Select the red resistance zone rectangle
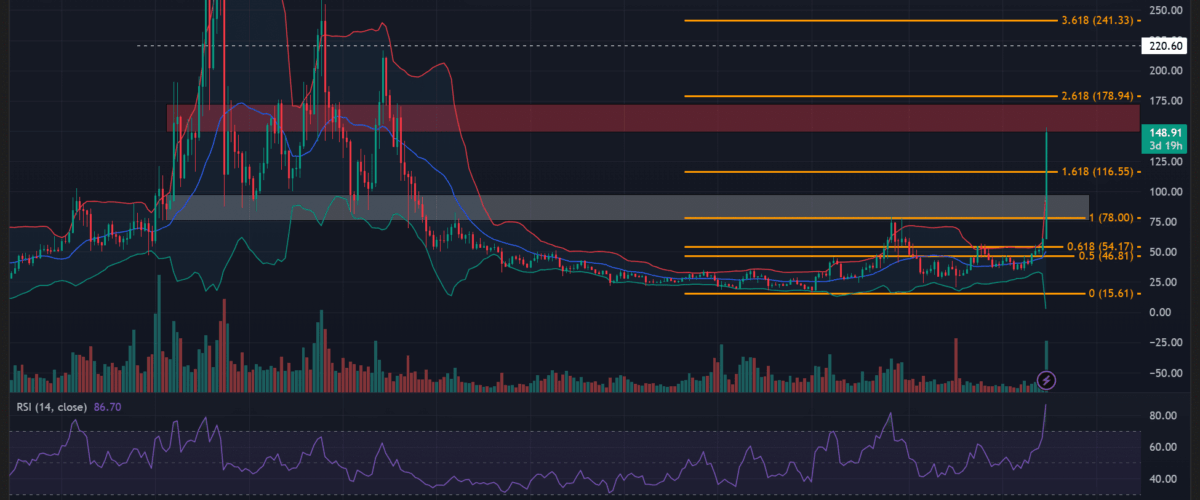The height and width of the screenshot is (500, 1200). tap(600, 118)
